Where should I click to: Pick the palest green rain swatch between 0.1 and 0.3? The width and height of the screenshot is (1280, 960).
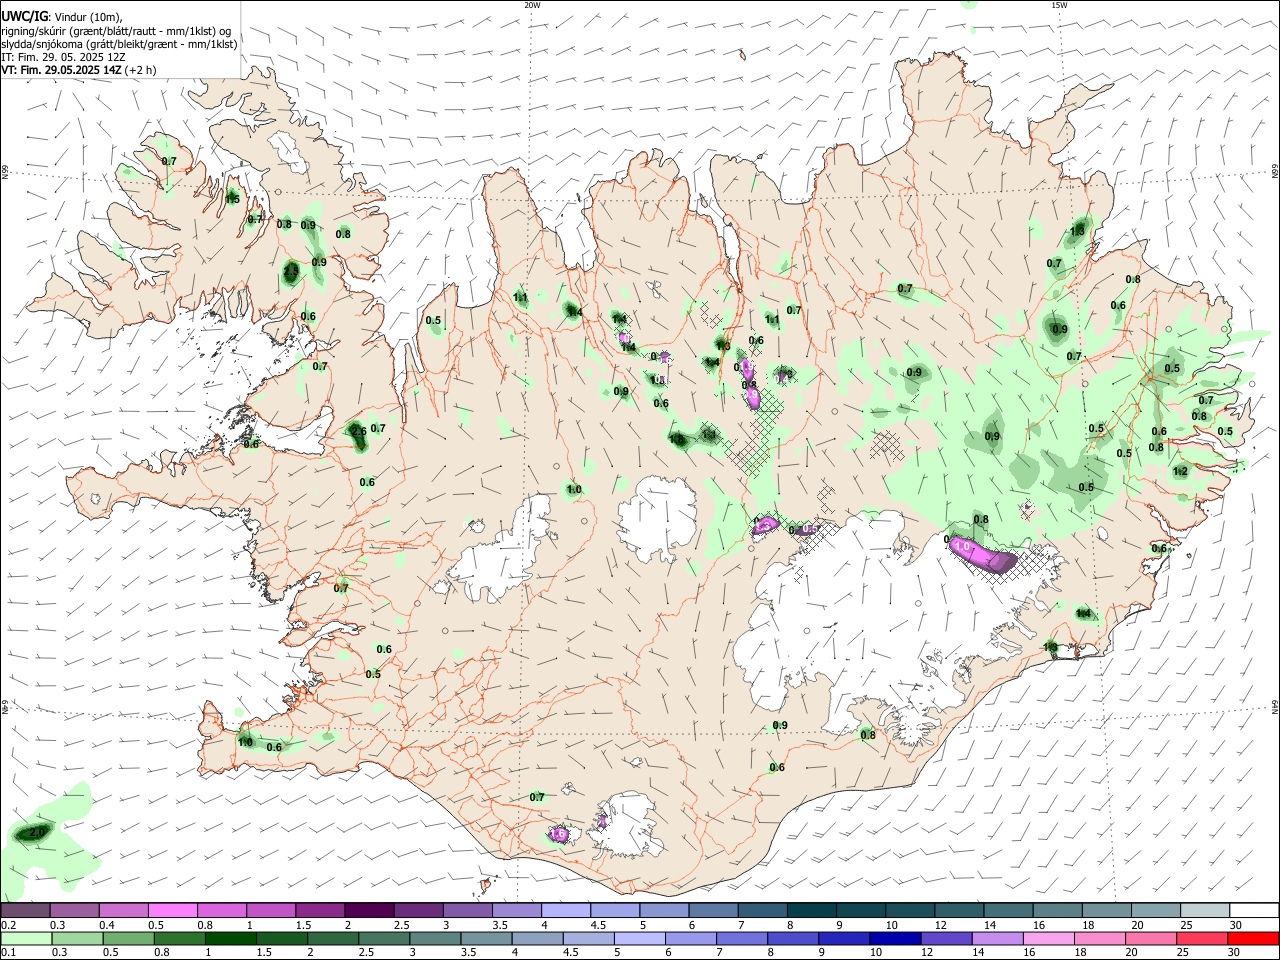26,938
